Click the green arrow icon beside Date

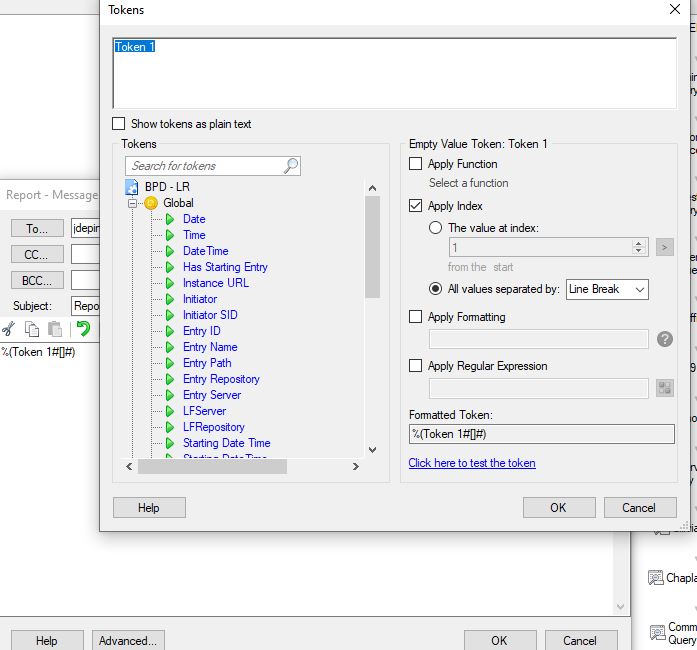170,219
